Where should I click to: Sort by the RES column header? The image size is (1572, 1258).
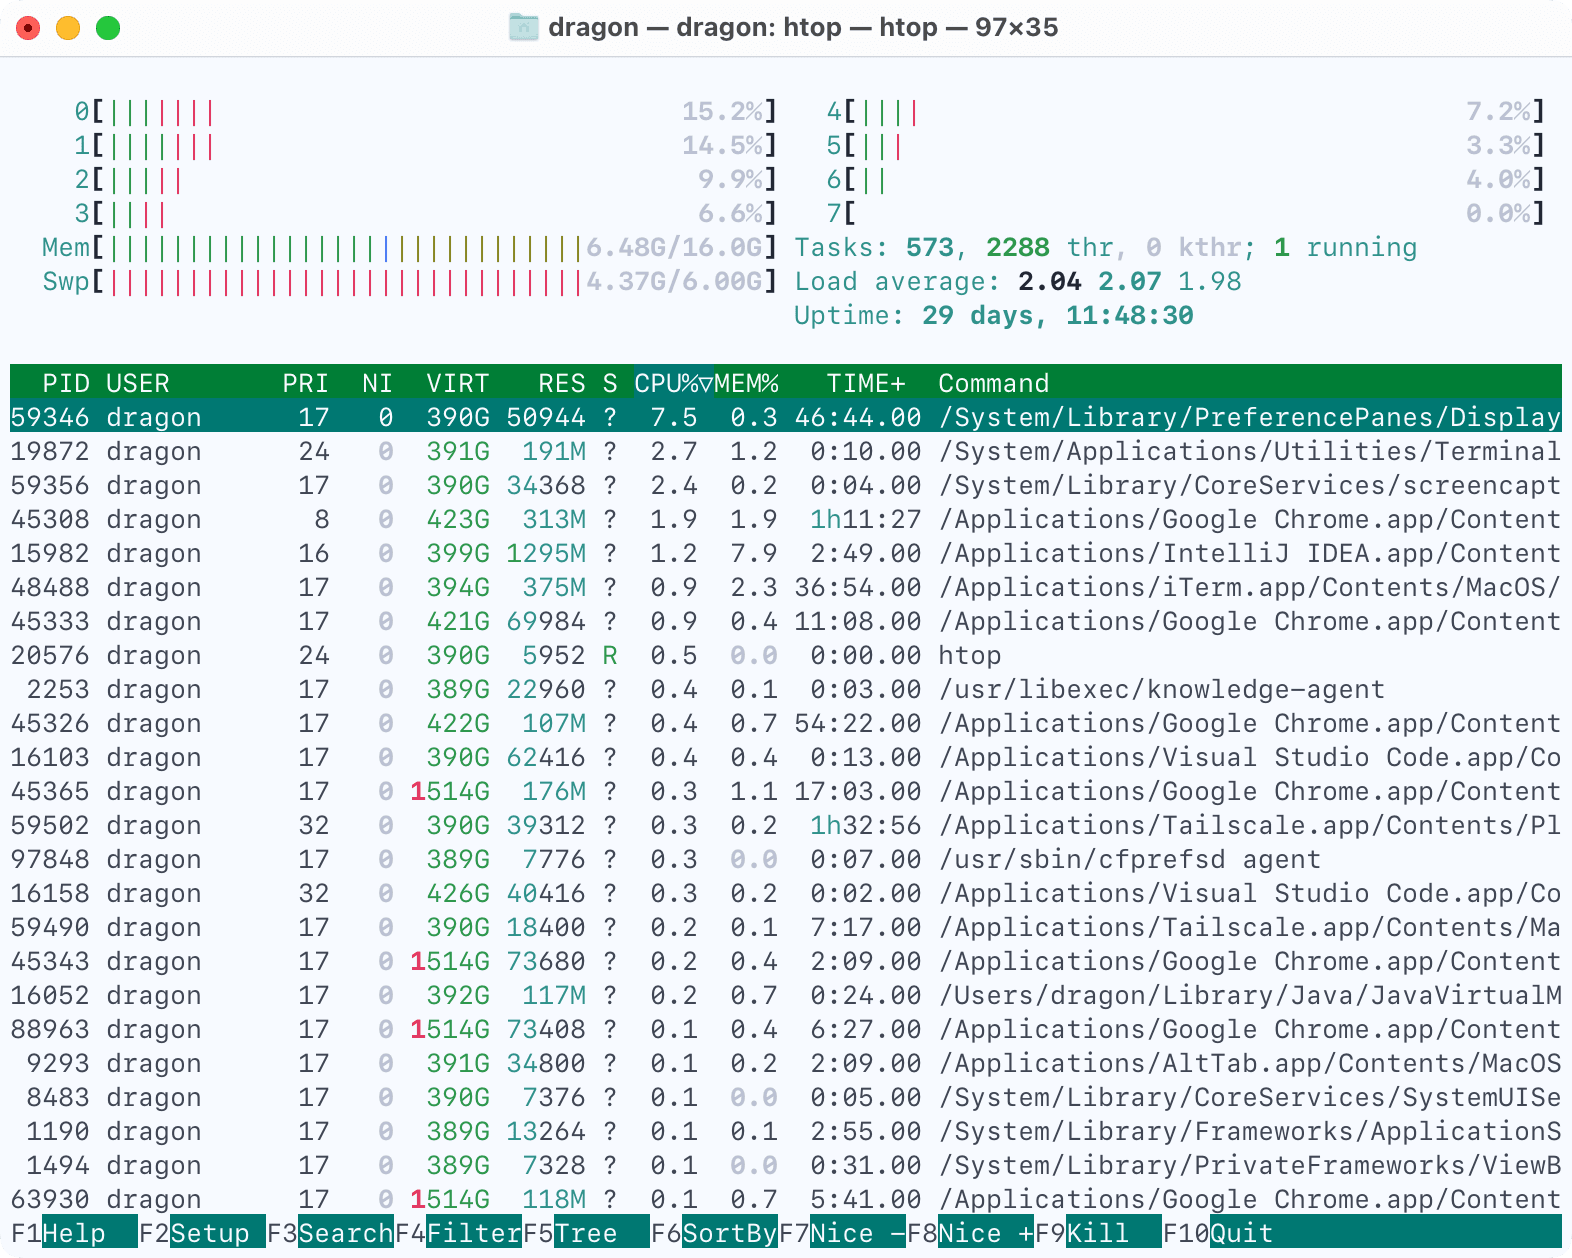[x=562, y=383]
